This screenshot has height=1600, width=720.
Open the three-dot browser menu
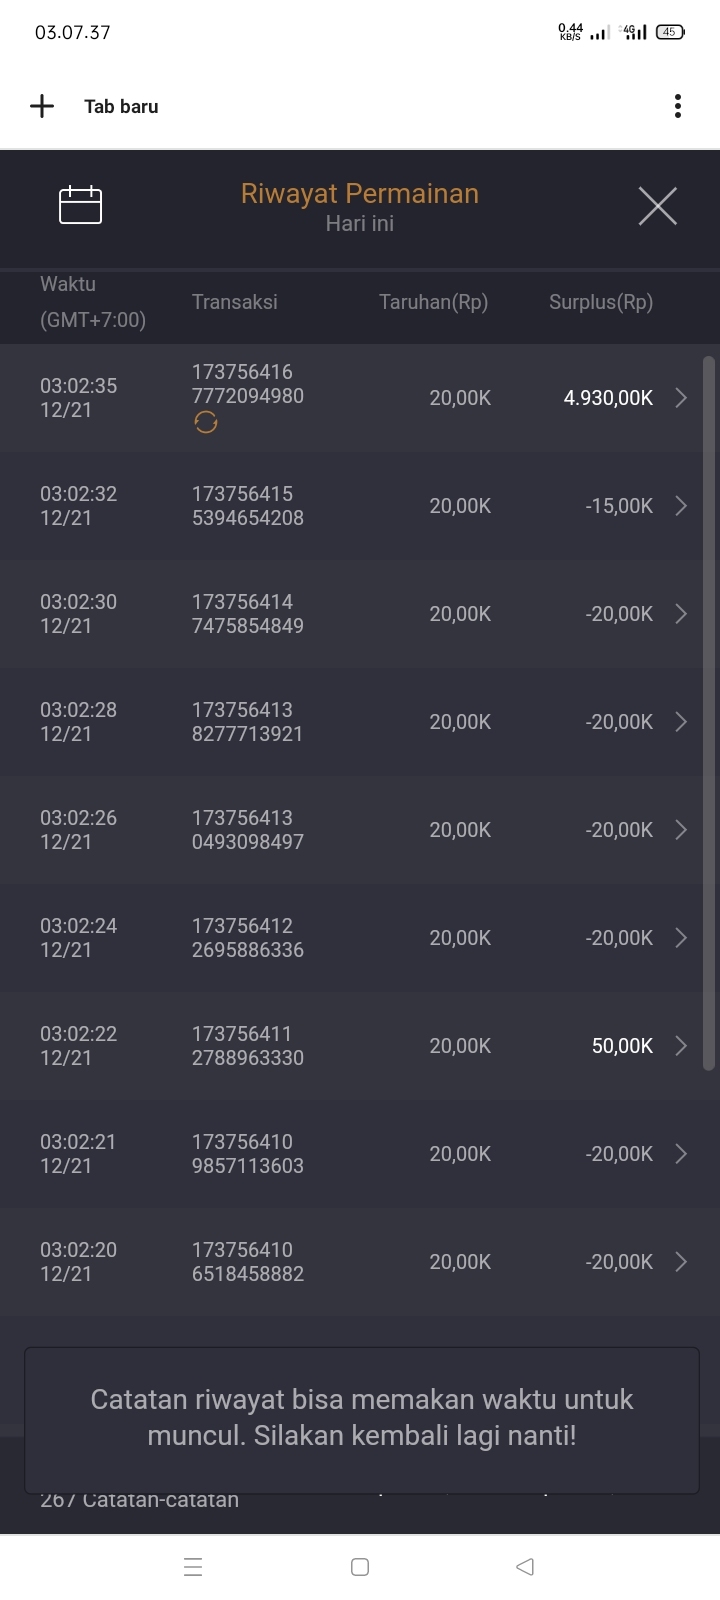coord(678,106)
